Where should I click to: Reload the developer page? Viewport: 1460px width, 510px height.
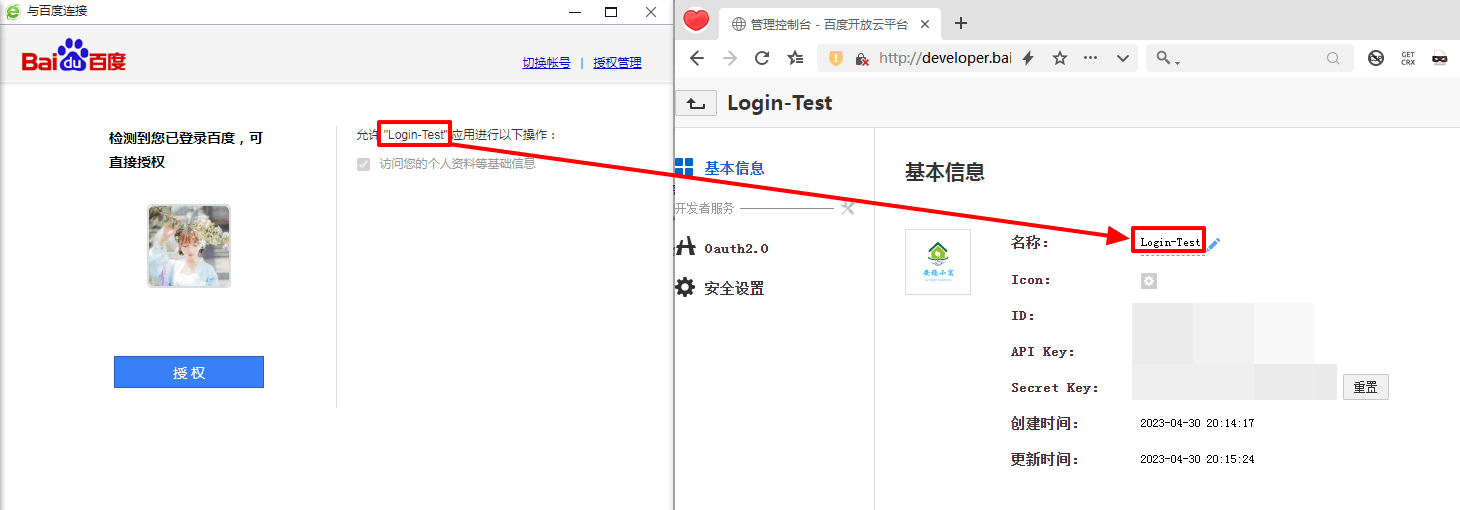click(762, 58)
